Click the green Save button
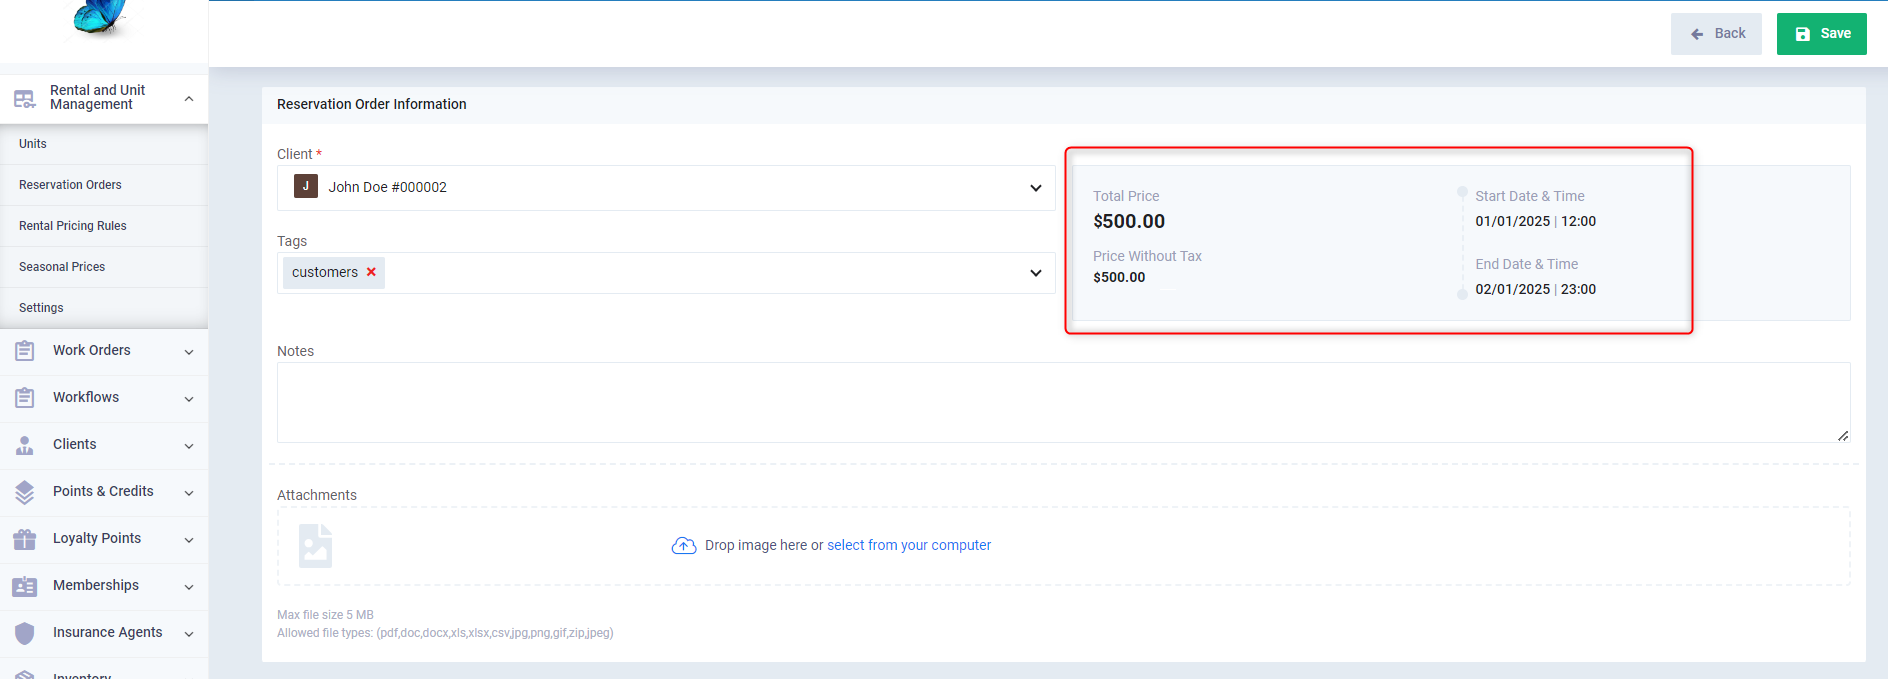Screen dimensions: 1888x679 tap(1822, 34)
